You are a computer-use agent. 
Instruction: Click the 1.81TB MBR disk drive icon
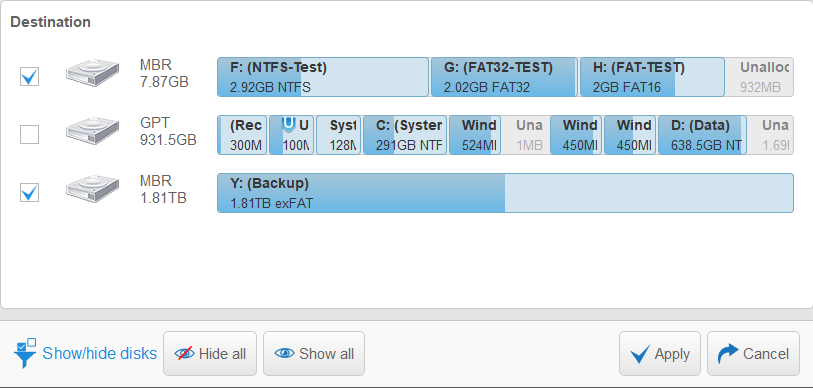(x=92, y=190)
